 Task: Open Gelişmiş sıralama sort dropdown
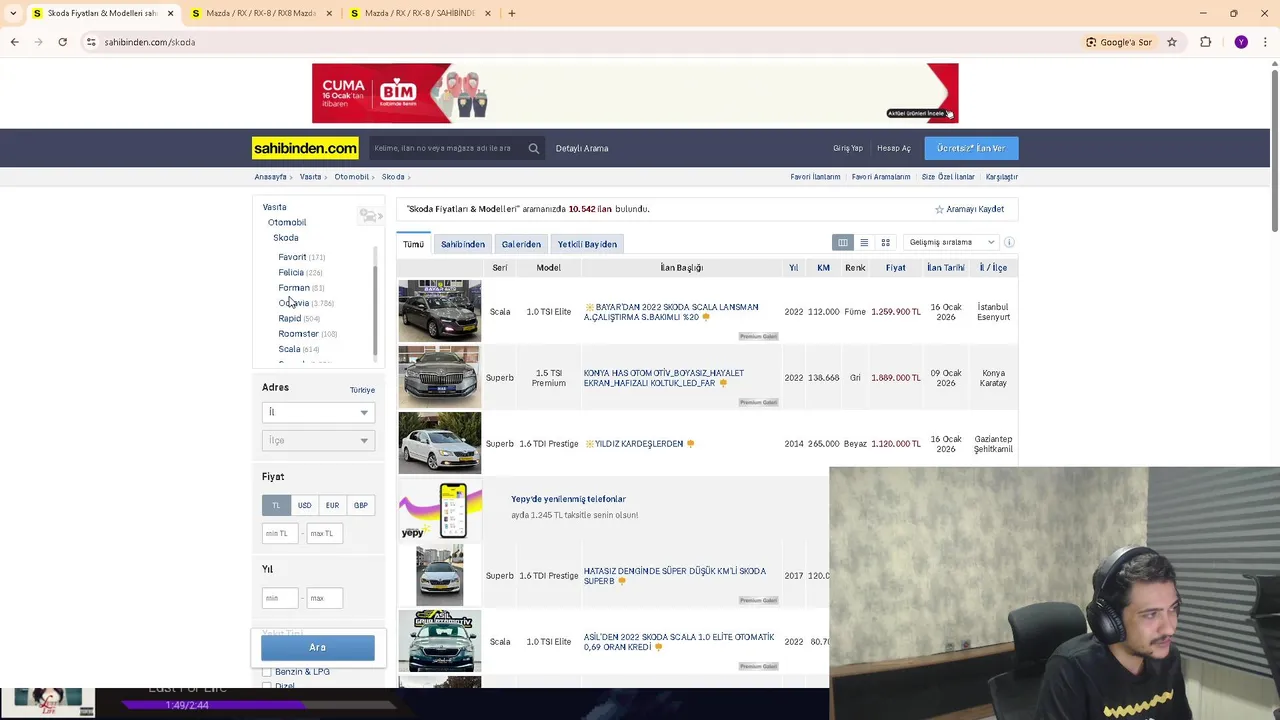pyautogui.click(x=951, y=242)
